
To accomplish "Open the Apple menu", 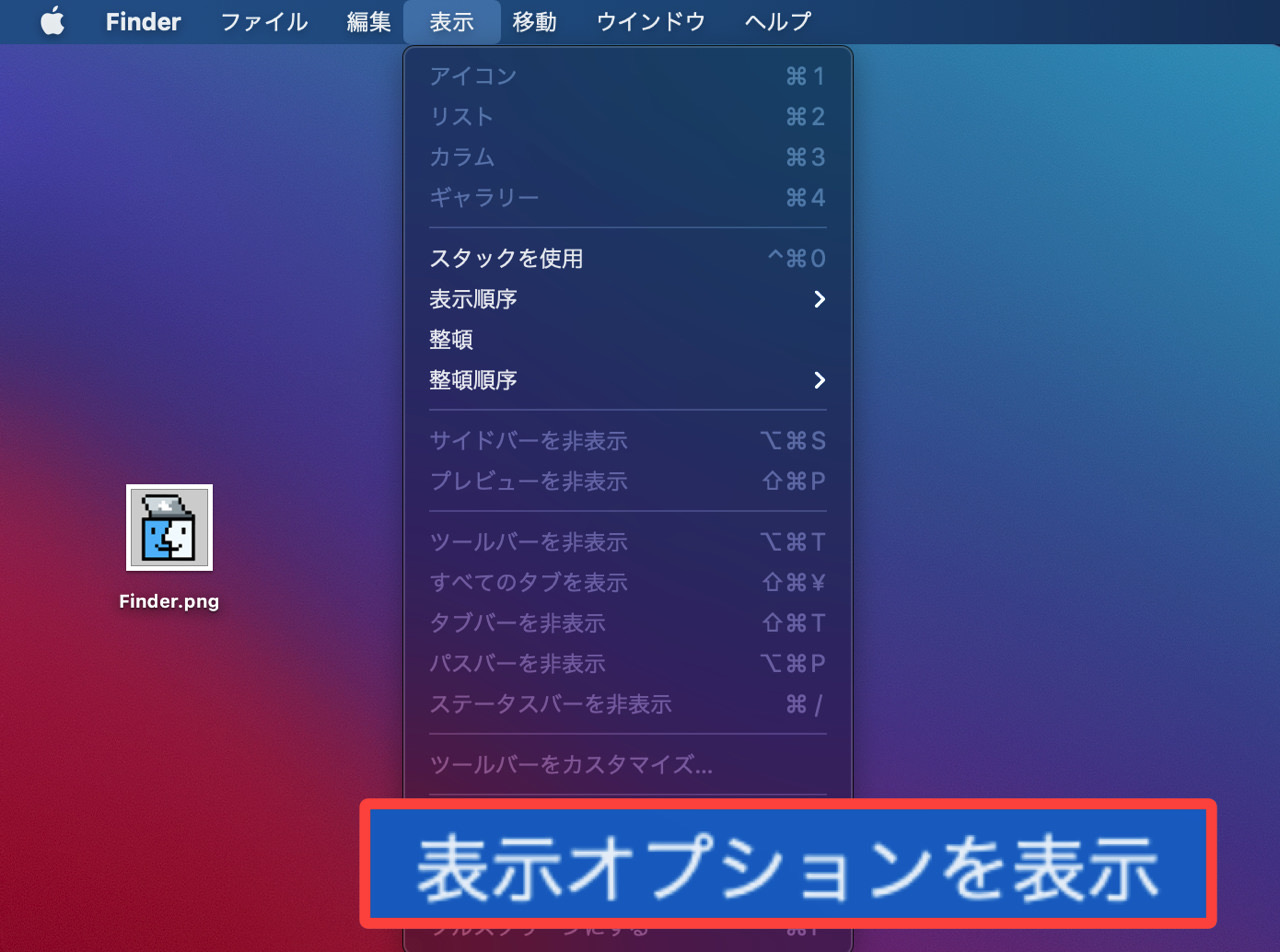I will tap(52, 21).
